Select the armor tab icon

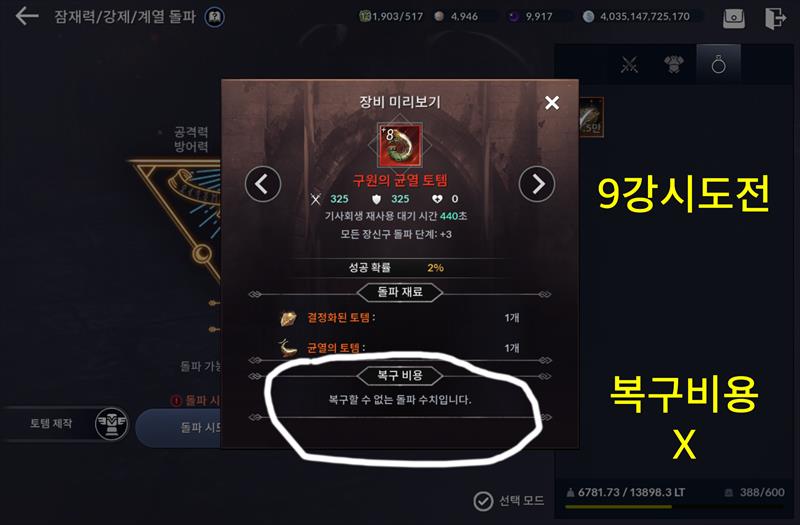click(673, 65)
